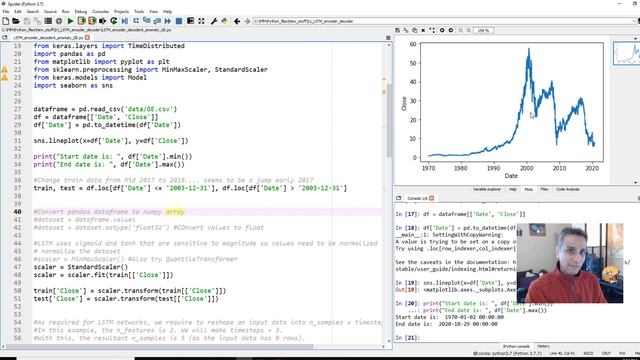Image resolution: width=640 pixels, height=360 pixels.
Task: Step over current line debug icon
Action: 136,21
